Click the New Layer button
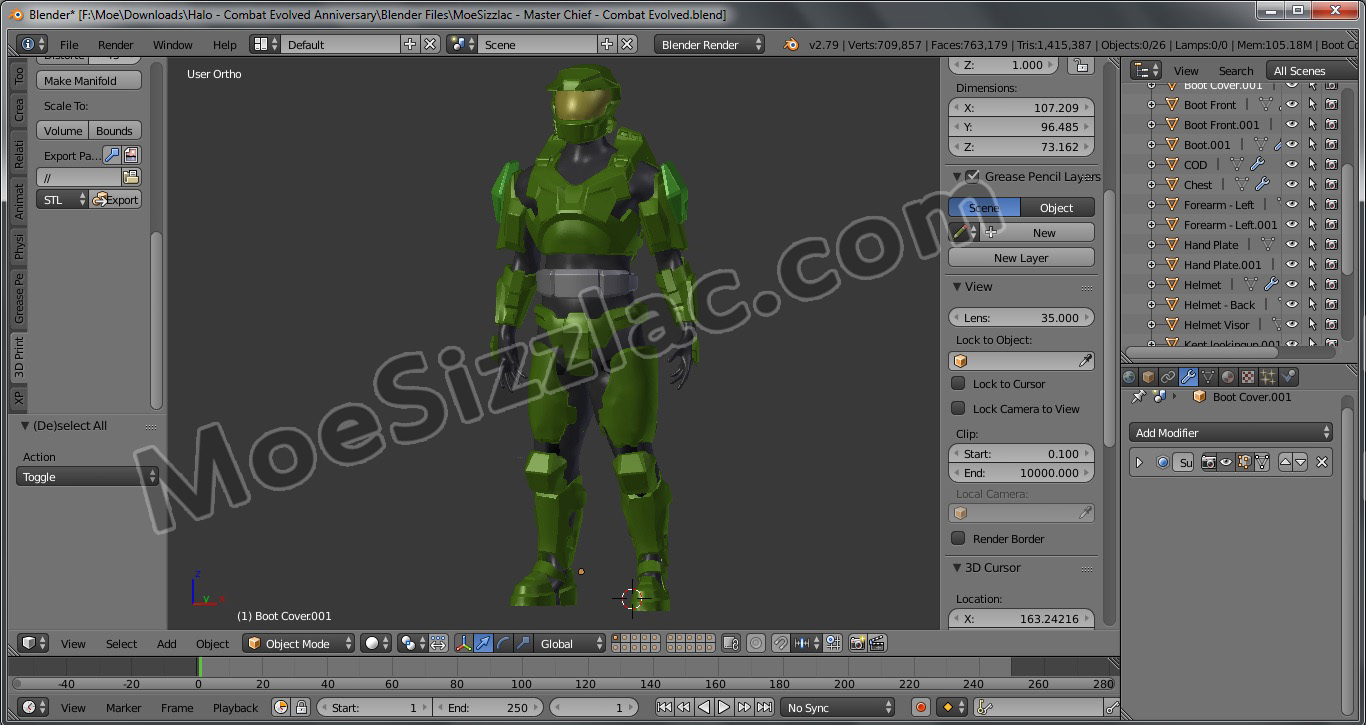 coord(1020,258)
